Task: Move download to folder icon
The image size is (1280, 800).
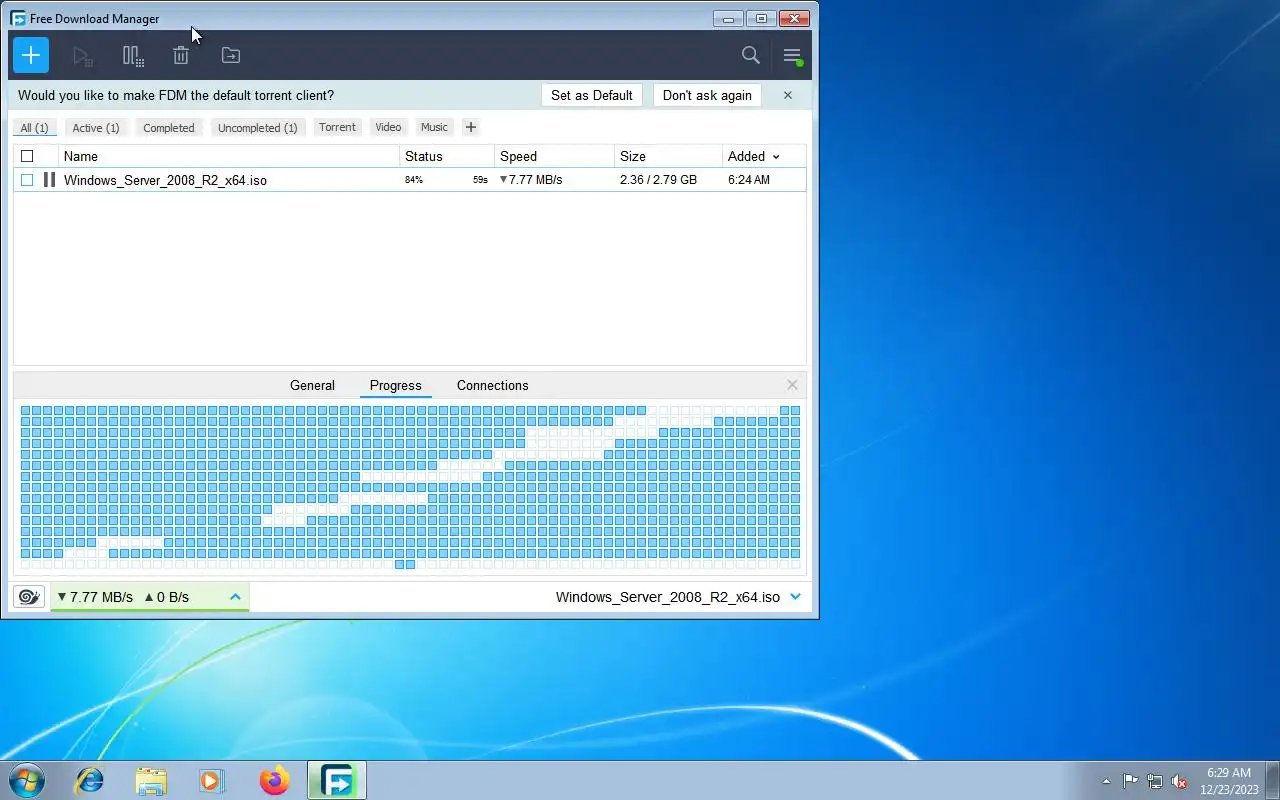Action: point(231,56)
